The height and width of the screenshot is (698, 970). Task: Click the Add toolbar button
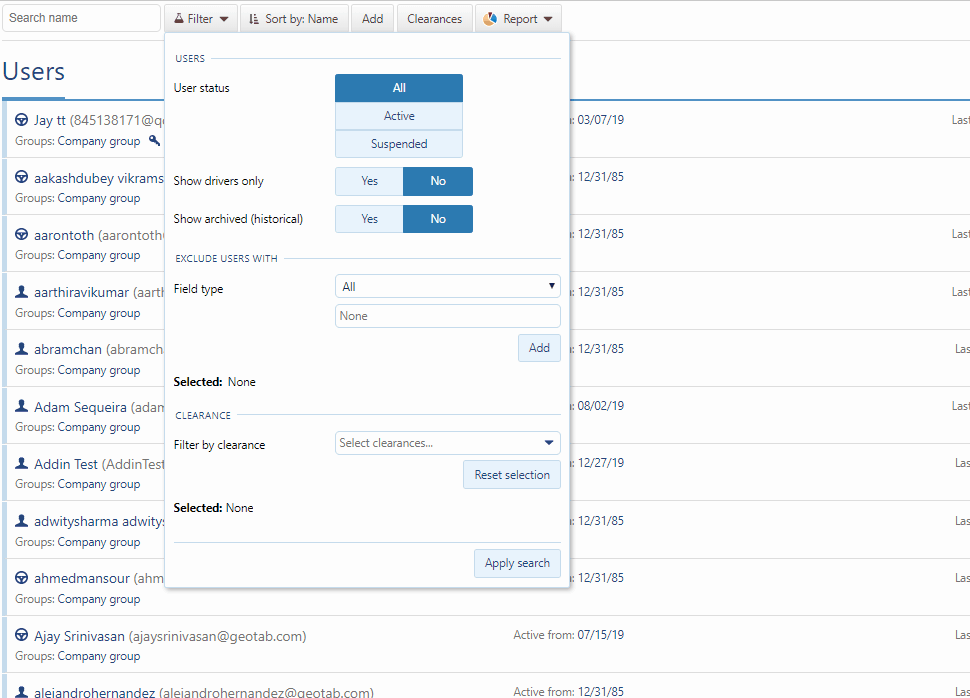(372, 19)
